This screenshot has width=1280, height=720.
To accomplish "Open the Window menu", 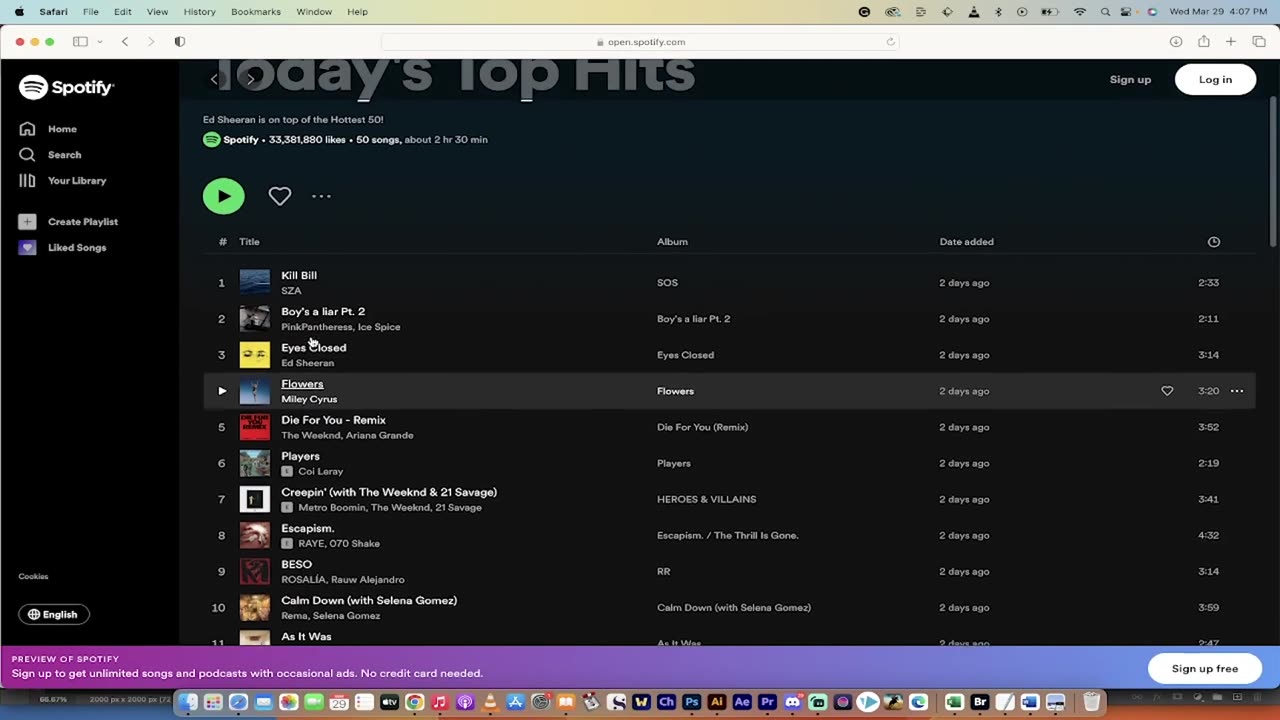I will (314, 12).
